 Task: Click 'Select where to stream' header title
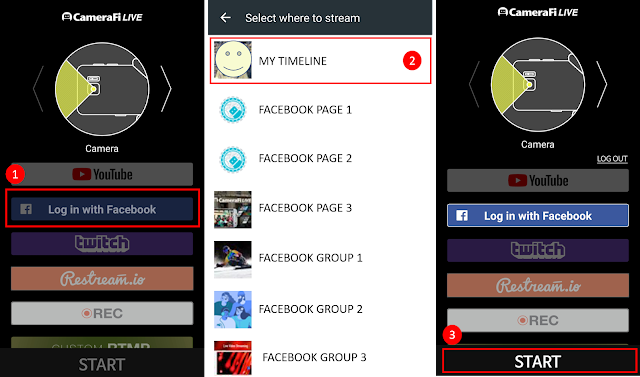click(302, 18)
